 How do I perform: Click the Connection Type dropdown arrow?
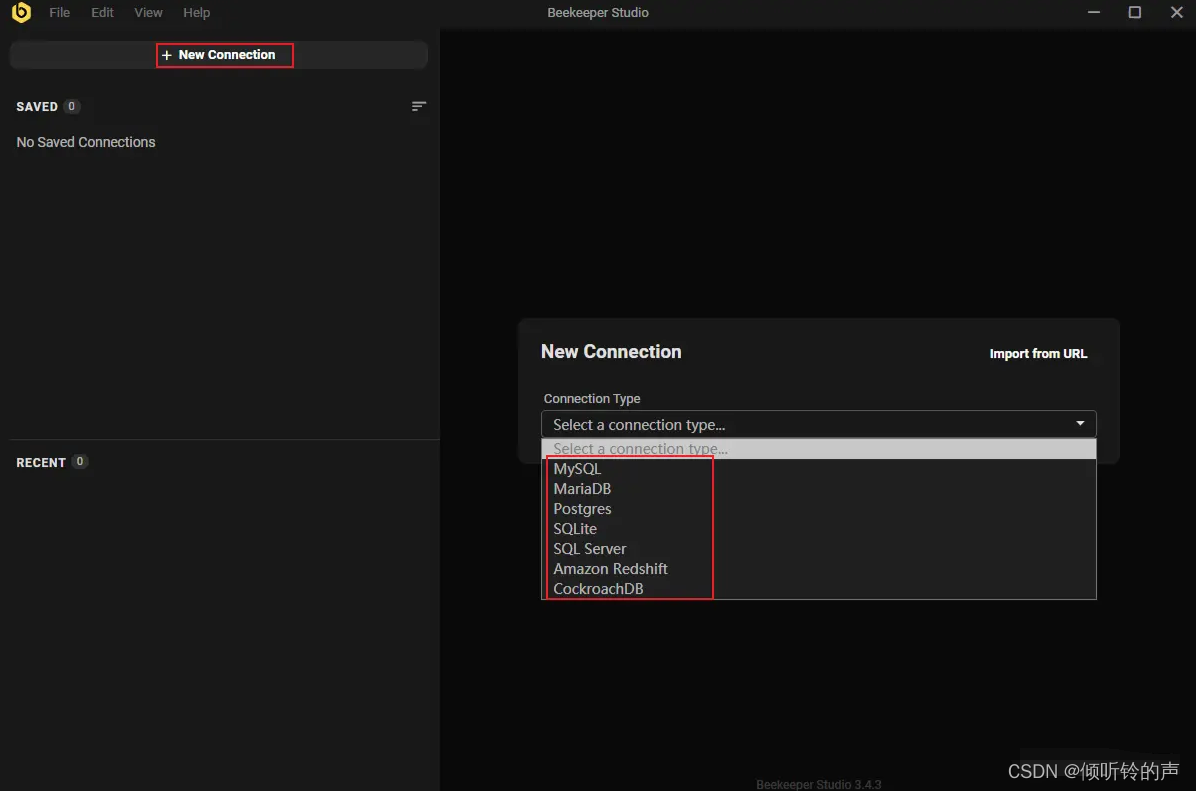coord(1080,423)
